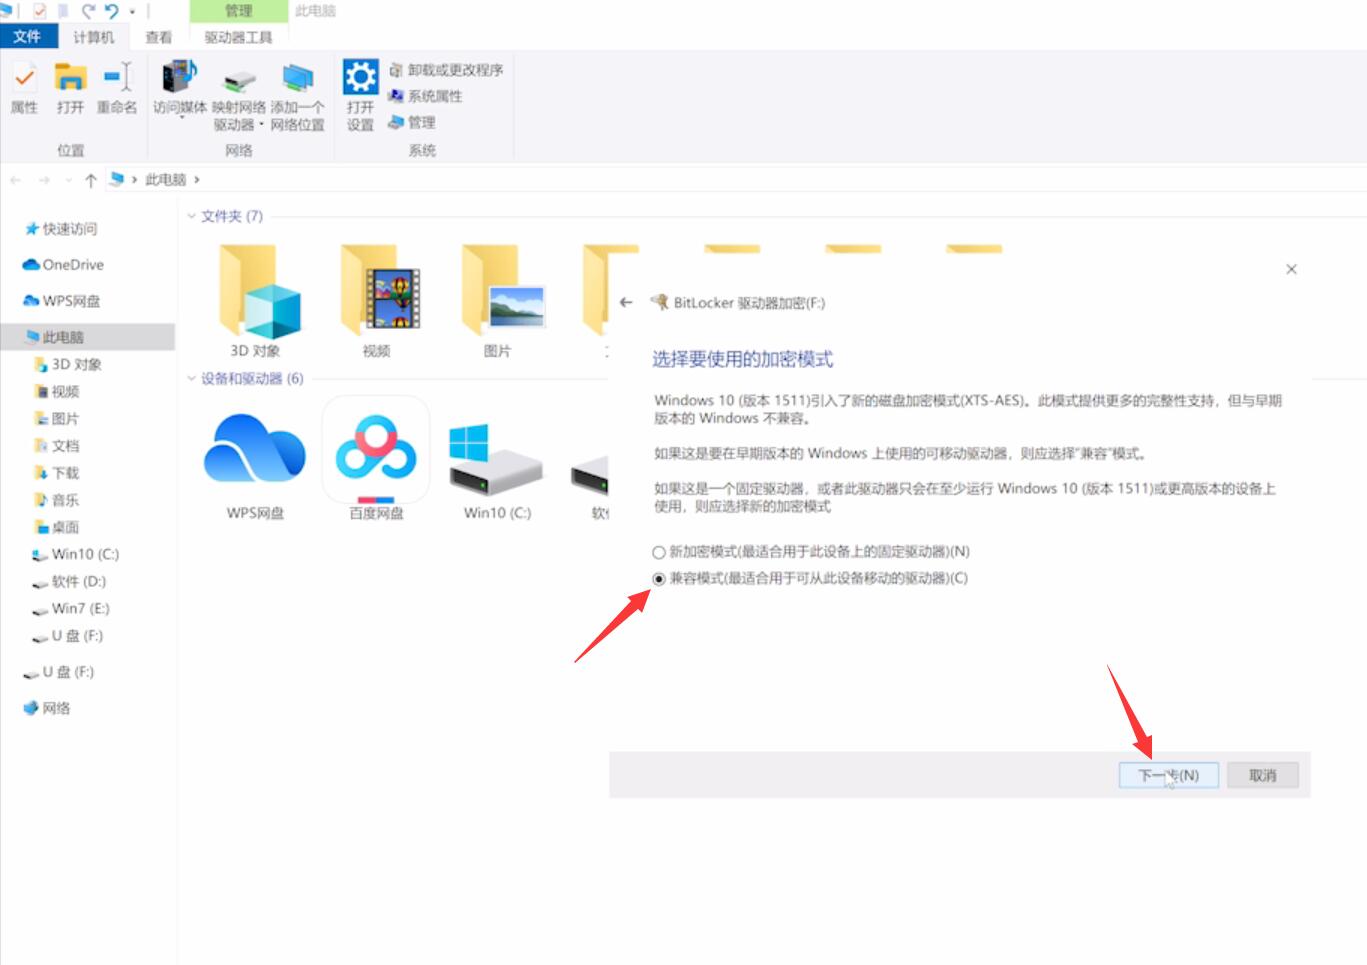This screenshot has width=1367, height=965.
Task: Select 桌面 (Desktop) in the sidebar tree
Action: [x=57, y=526]
